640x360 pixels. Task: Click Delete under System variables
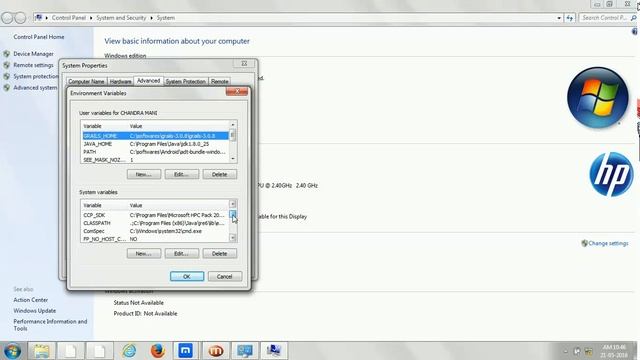tap(220, 253)
